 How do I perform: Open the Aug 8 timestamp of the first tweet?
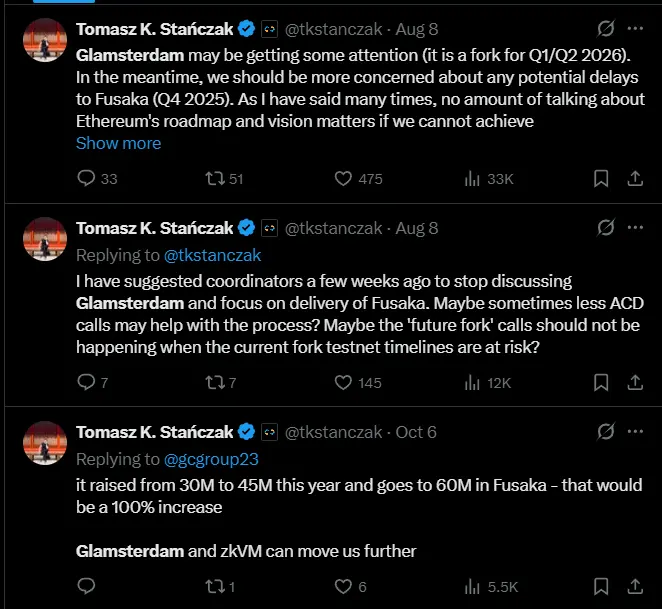416,30
